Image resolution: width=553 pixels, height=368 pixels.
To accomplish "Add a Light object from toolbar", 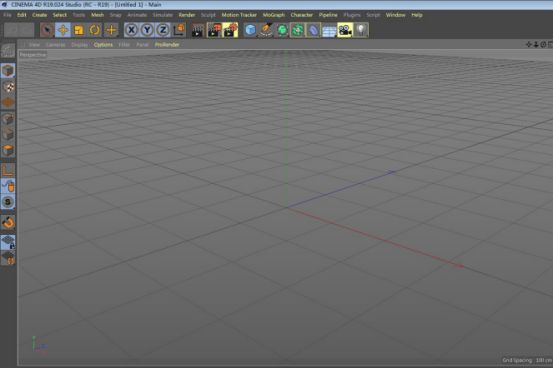I will [x=361, y=30].
